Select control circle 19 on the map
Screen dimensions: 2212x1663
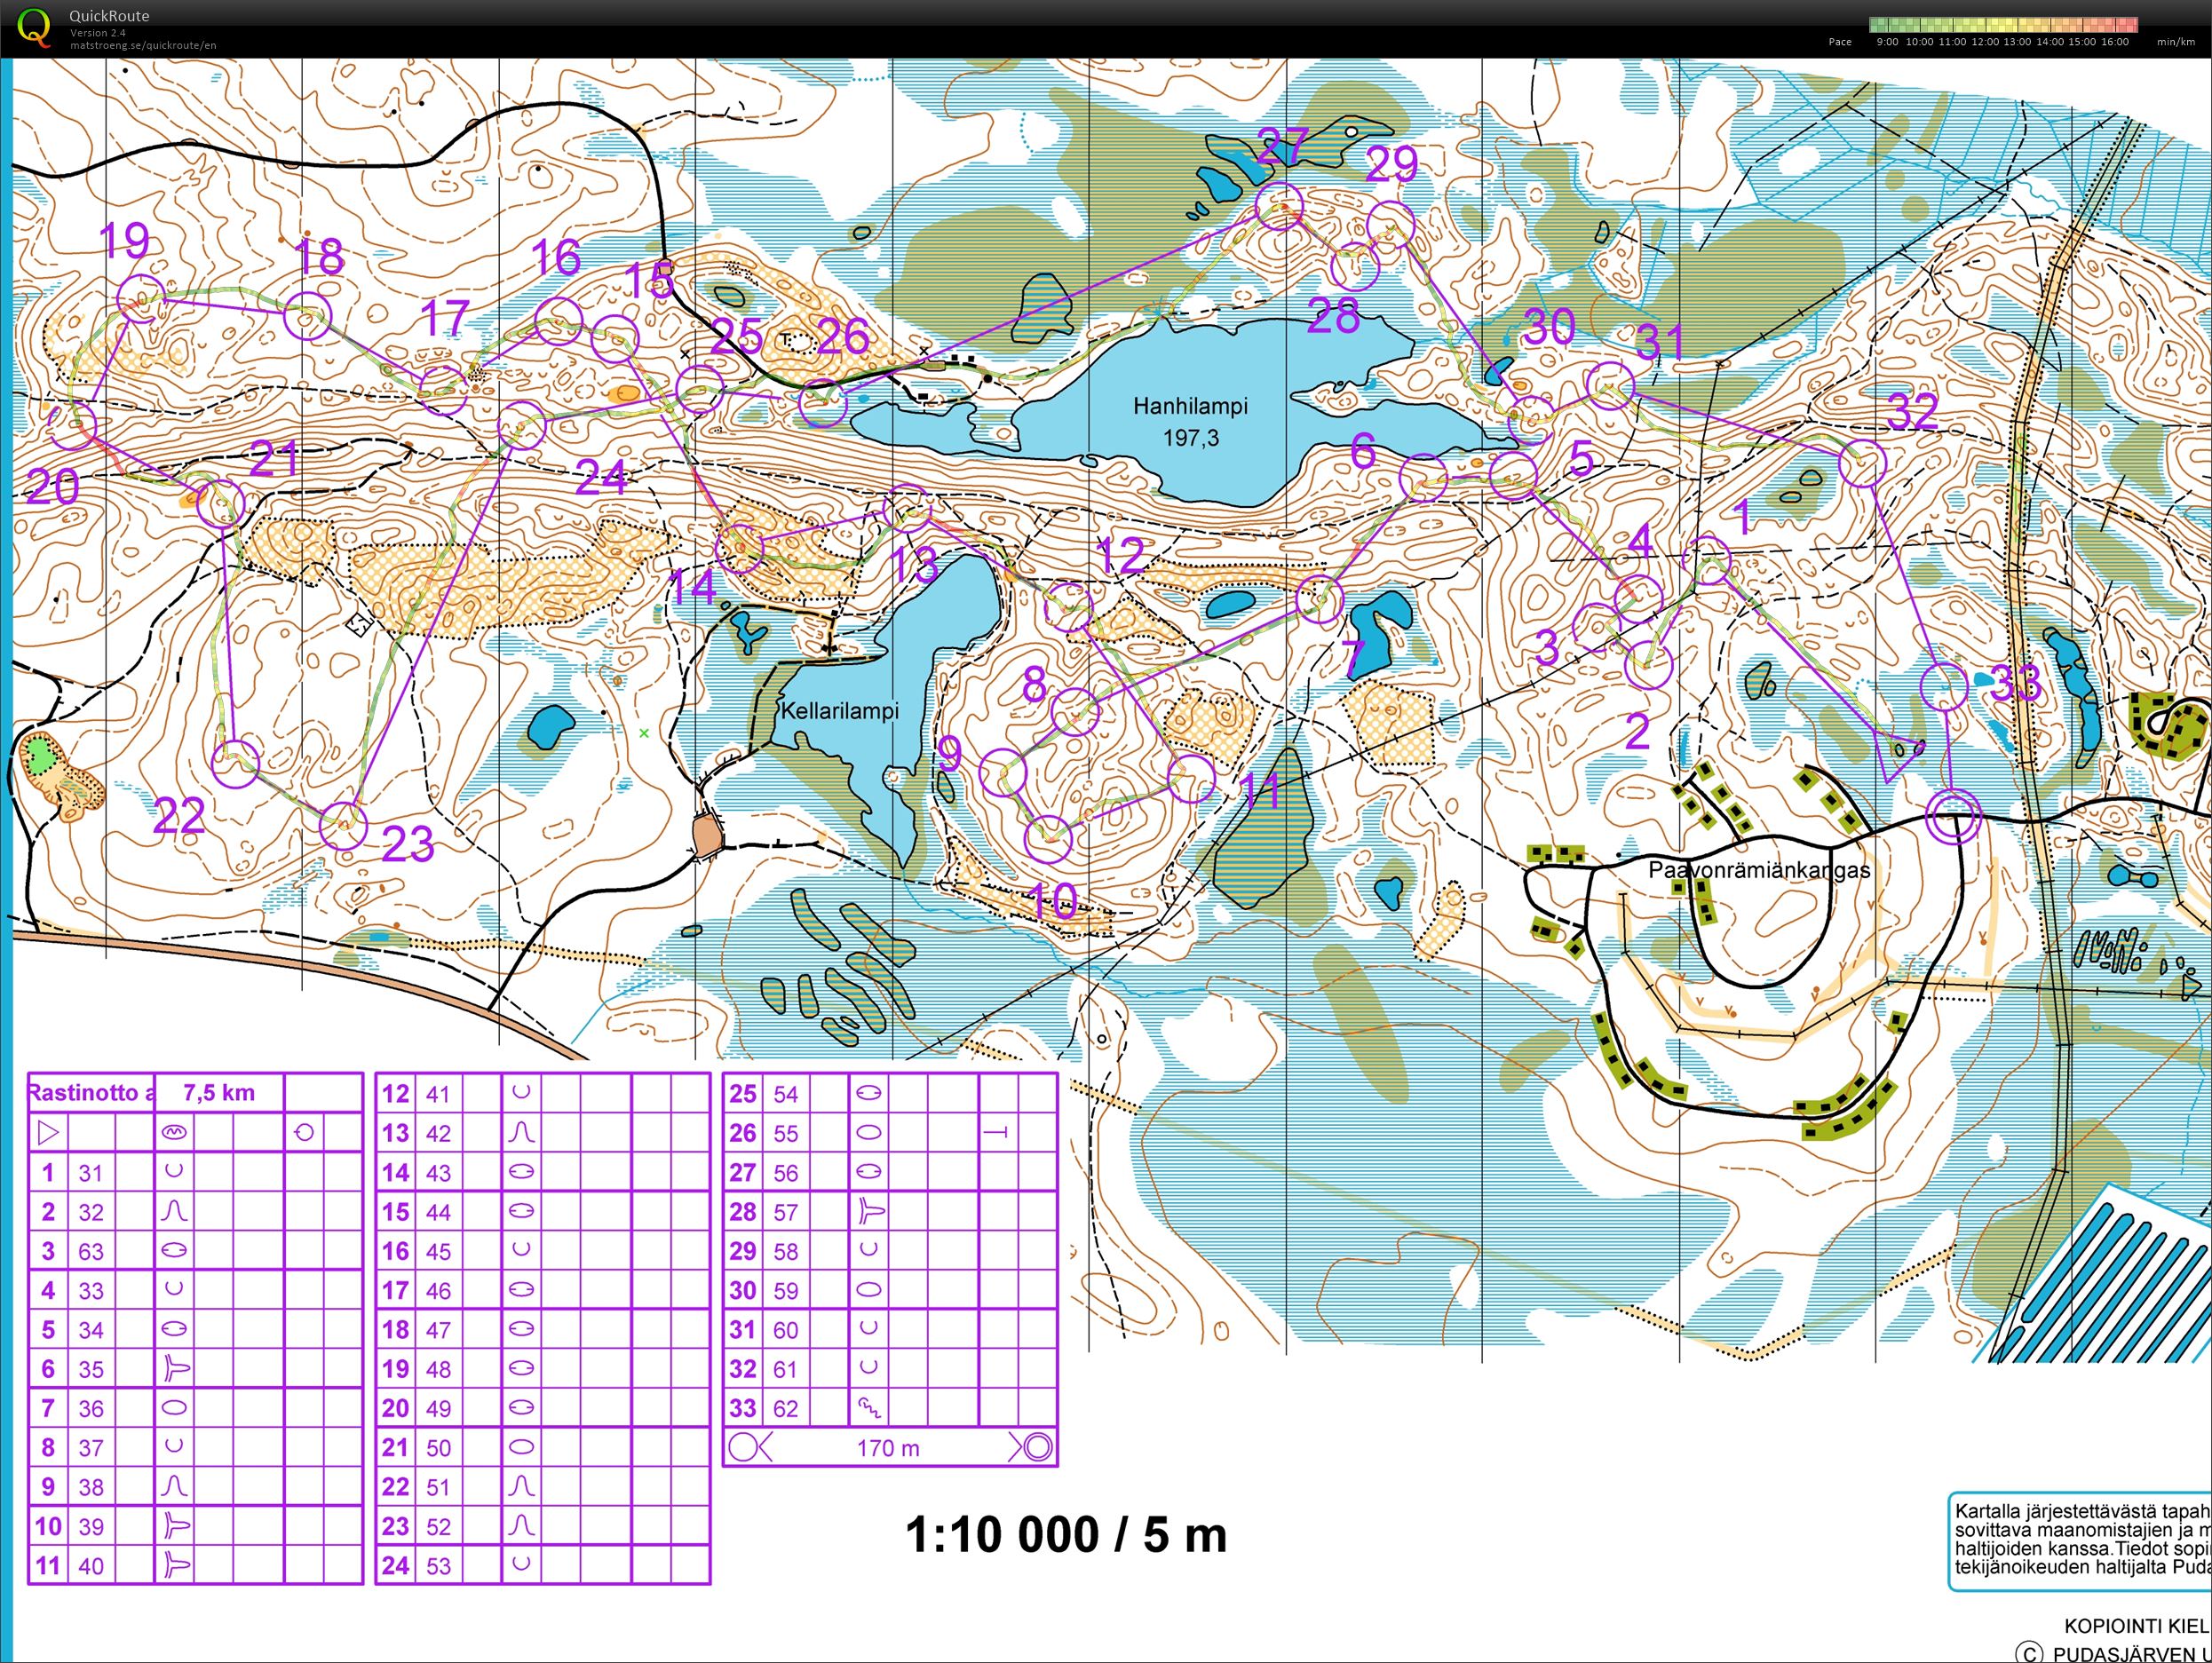coord(141,299)
